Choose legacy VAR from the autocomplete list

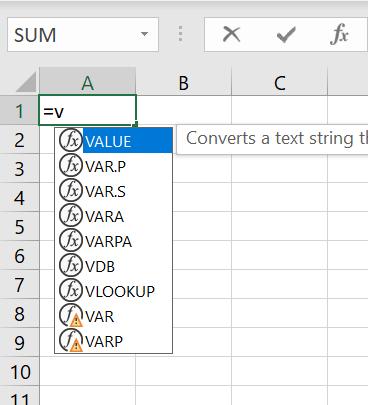click(114, 315)
